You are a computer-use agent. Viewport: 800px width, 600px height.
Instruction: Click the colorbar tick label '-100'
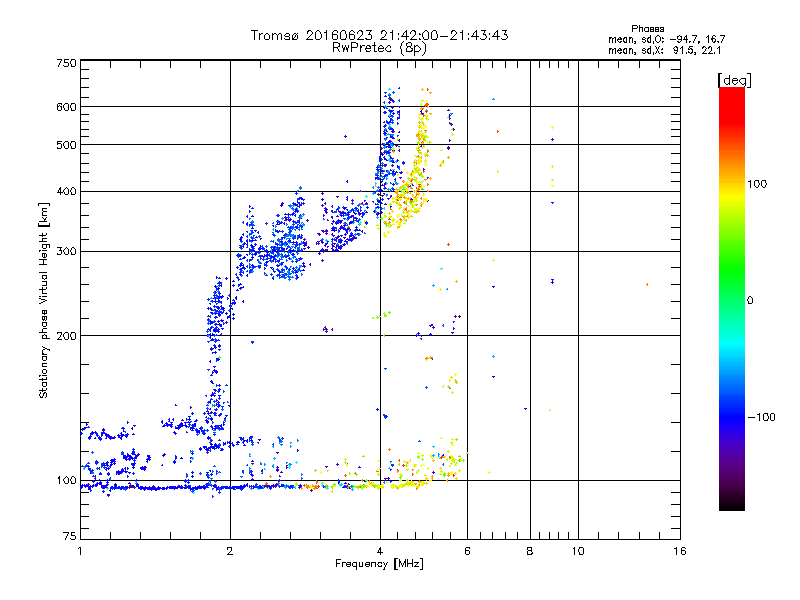[x=761, y=417]
